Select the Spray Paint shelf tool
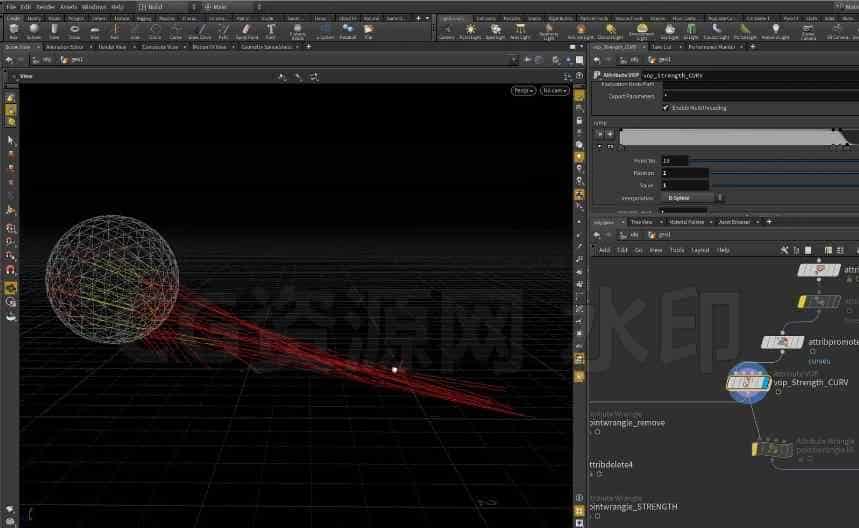This screenshot has width=859, height=528. click(247, 31)
